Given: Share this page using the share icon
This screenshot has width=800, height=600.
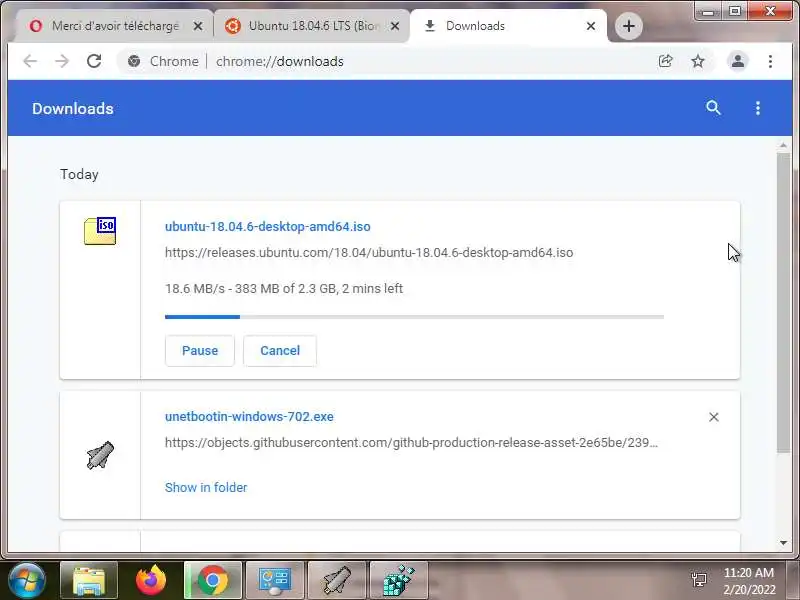Looking at the screenshot, I should click(x=665, y=61).
